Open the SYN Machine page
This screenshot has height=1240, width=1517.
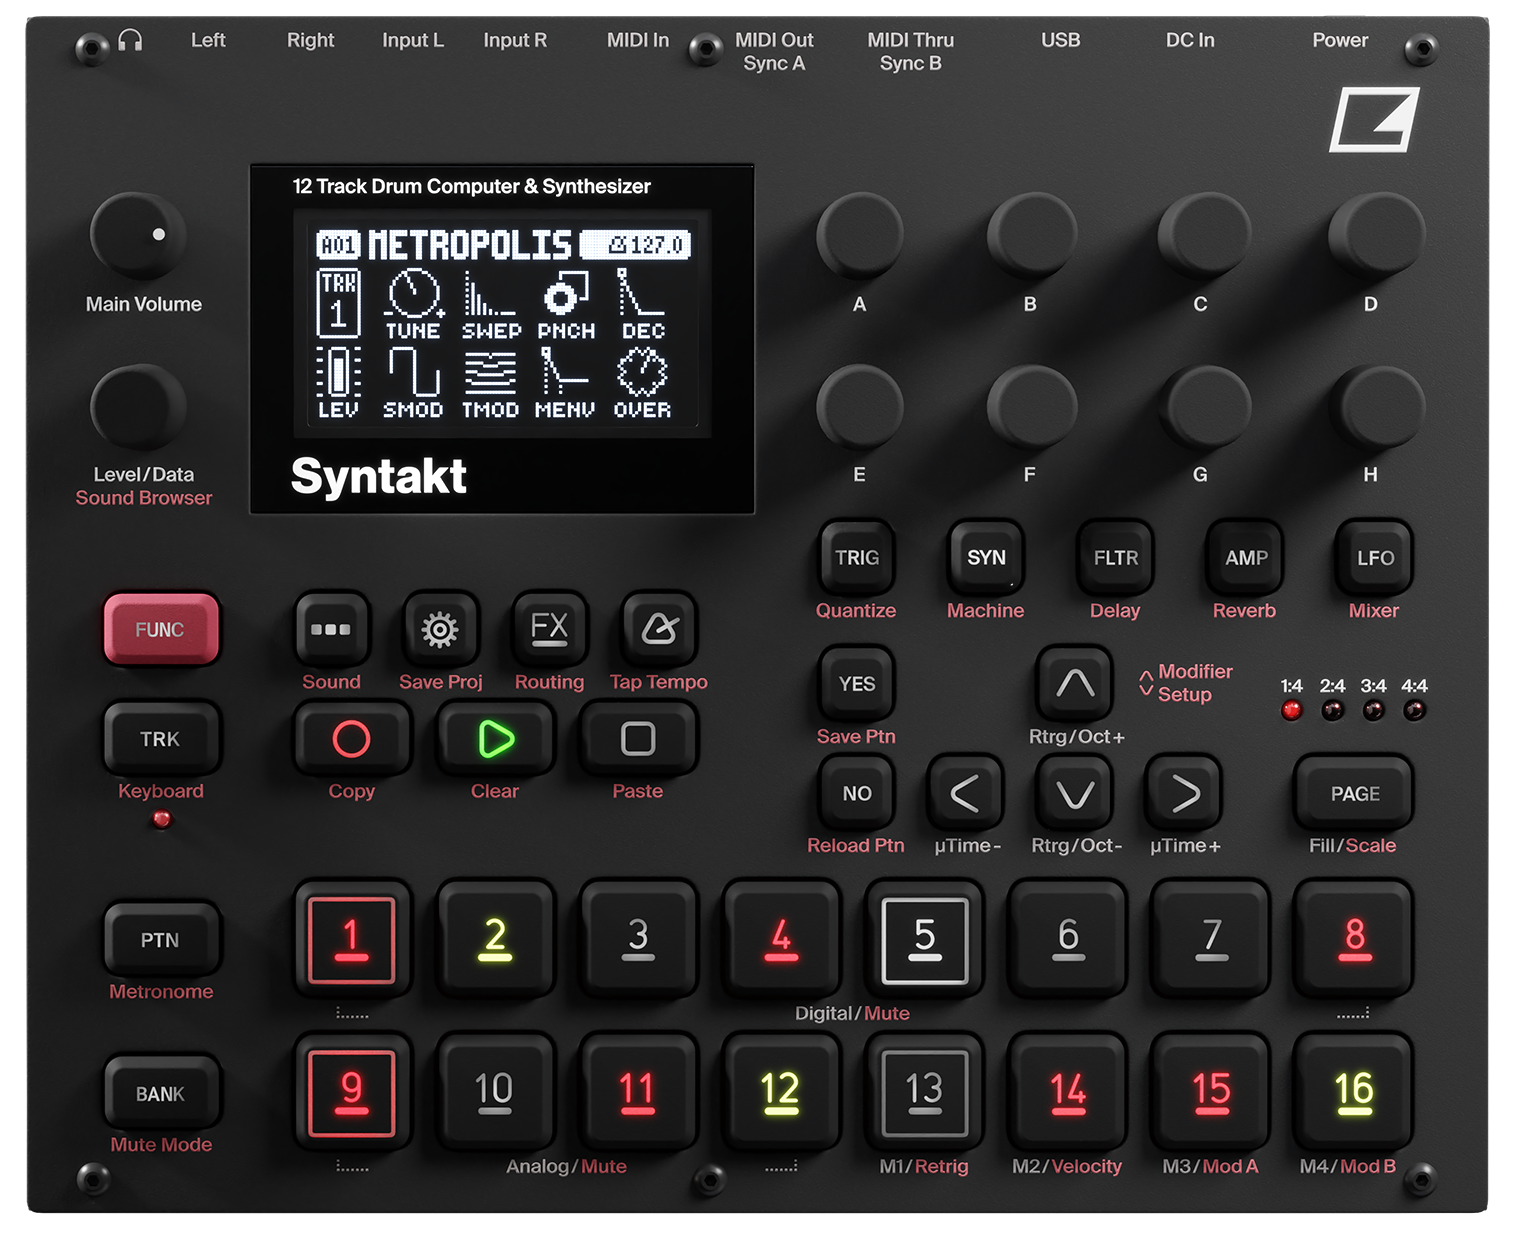point(986,557)
